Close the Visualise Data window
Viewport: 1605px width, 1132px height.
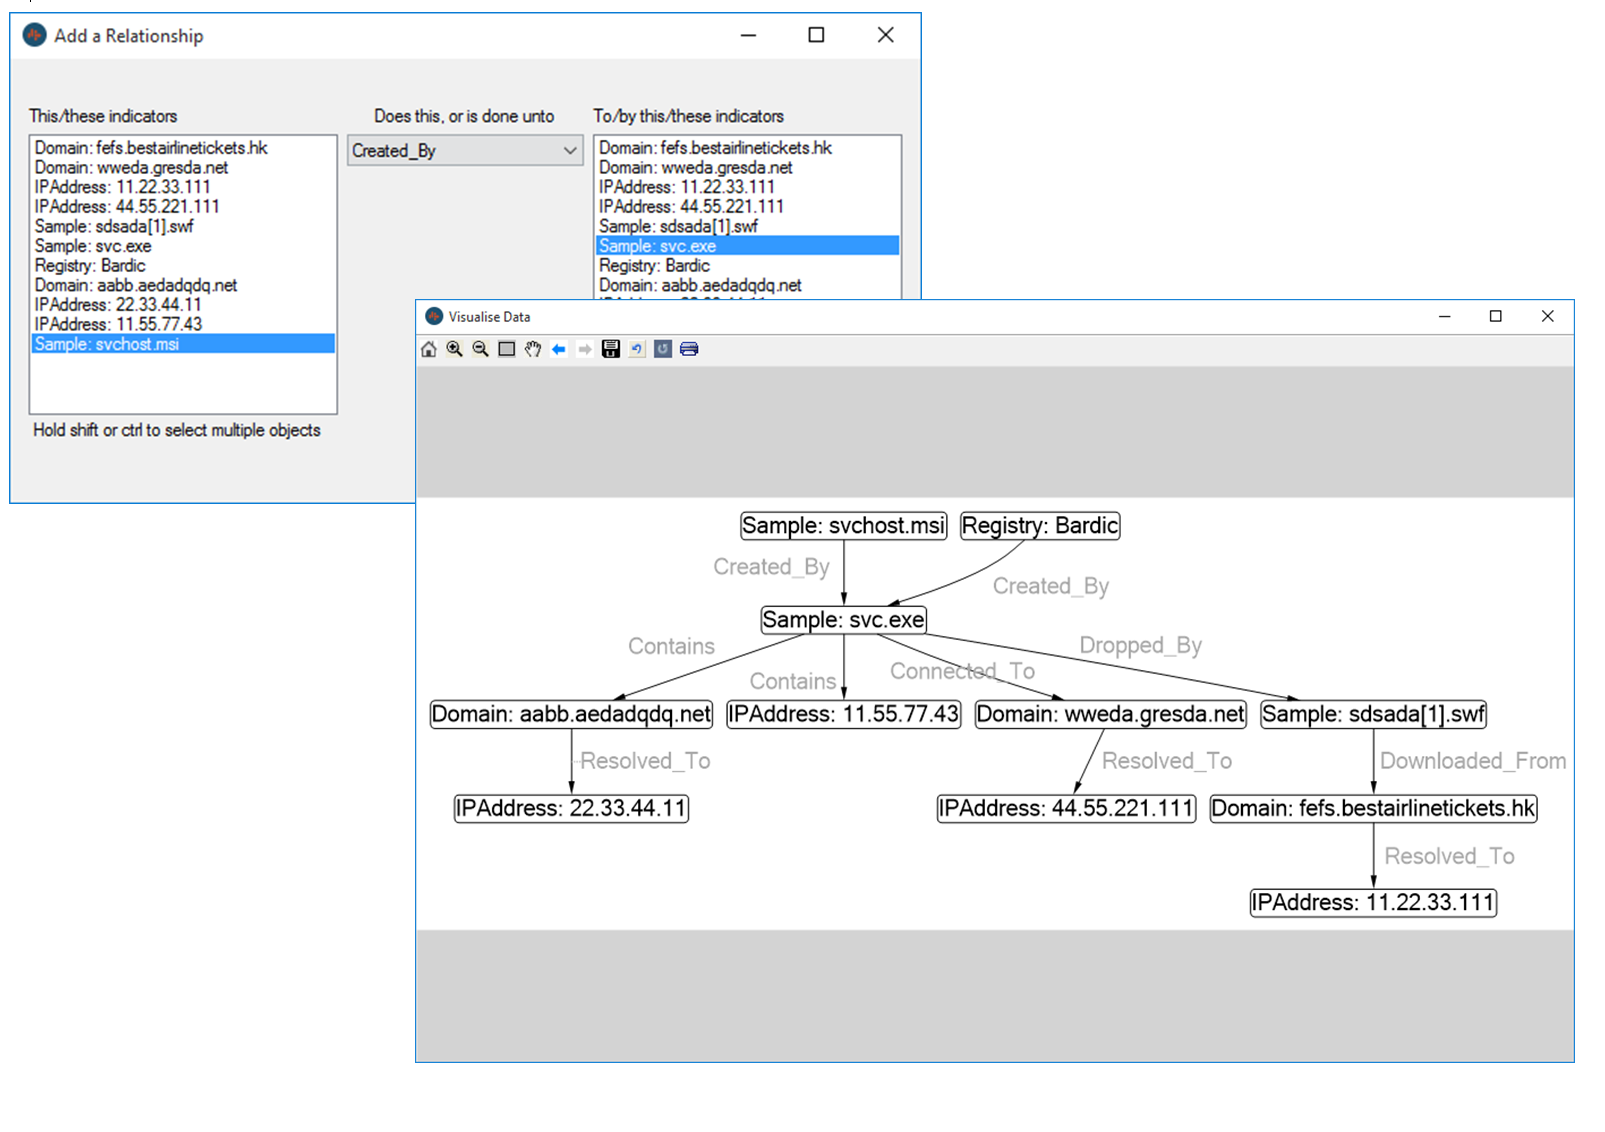(1548, 316)
